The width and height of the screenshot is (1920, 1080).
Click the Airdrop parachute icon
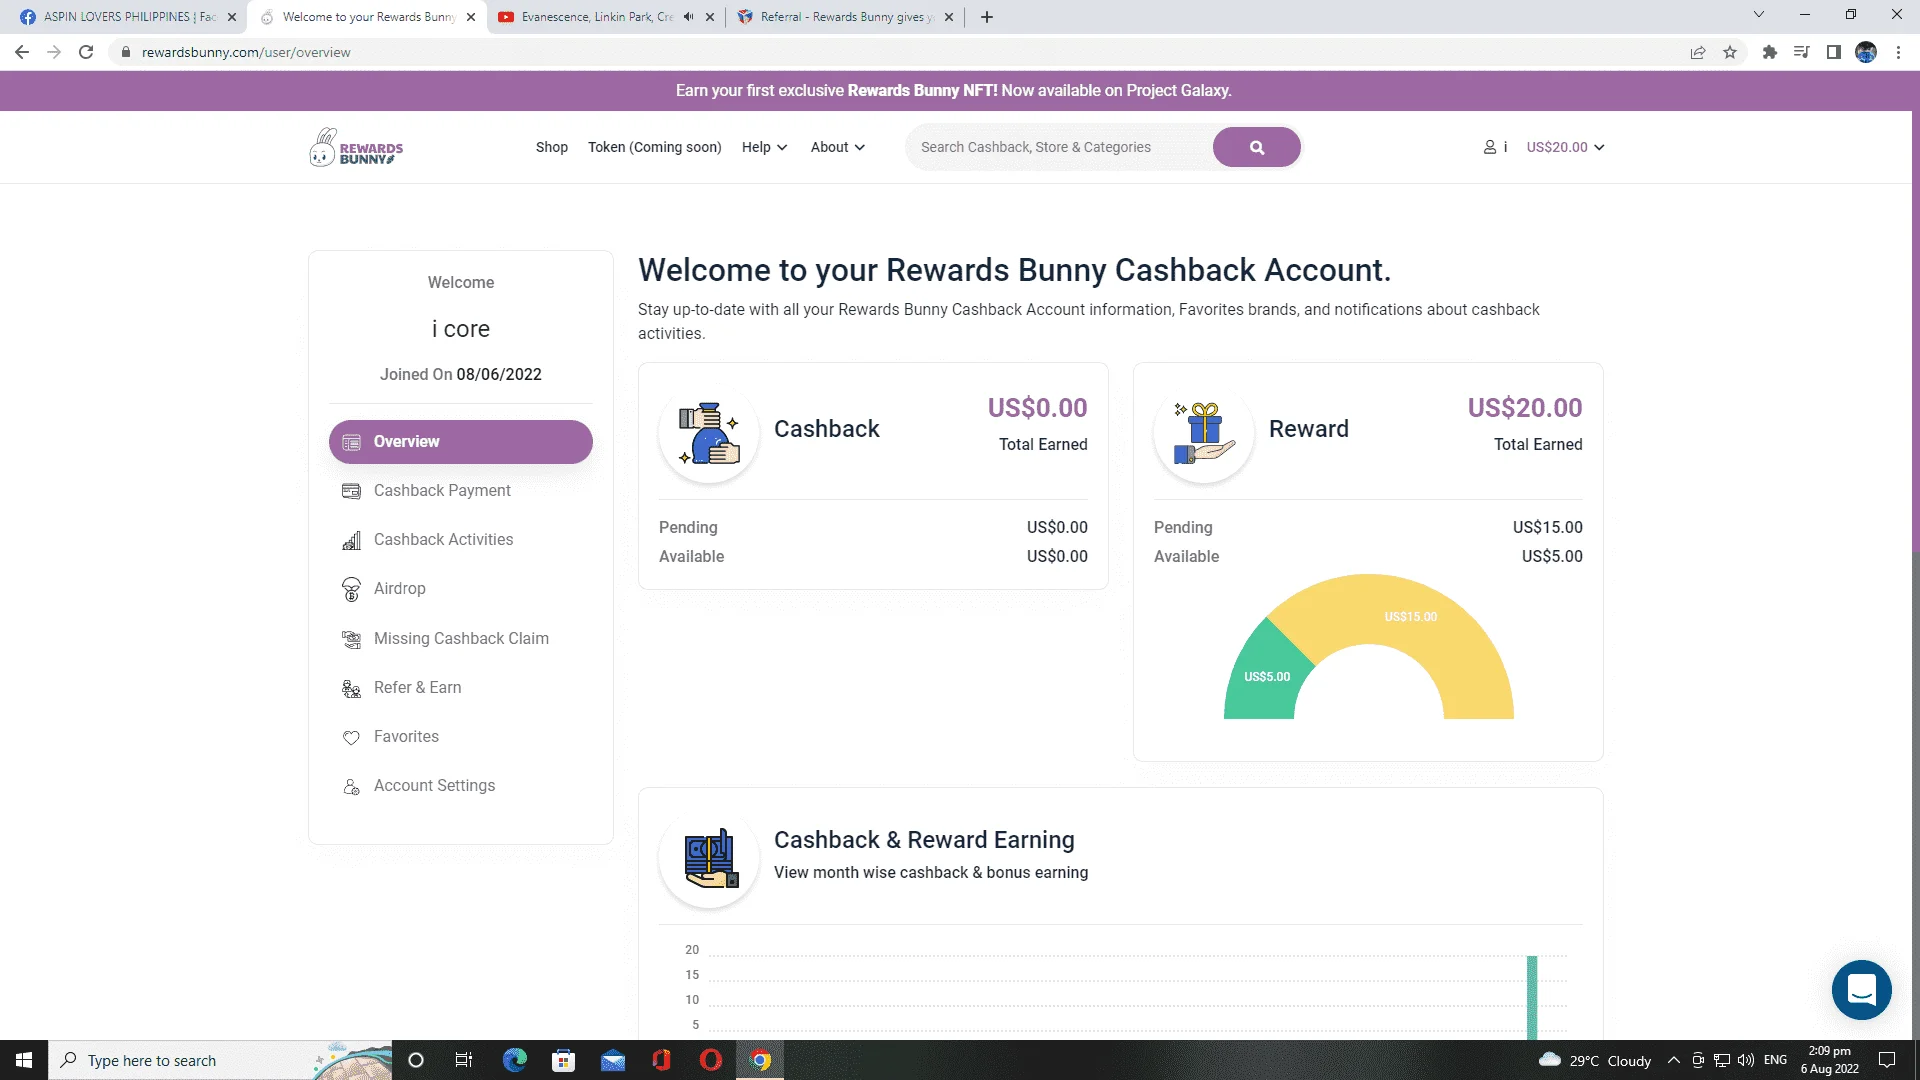351,589
